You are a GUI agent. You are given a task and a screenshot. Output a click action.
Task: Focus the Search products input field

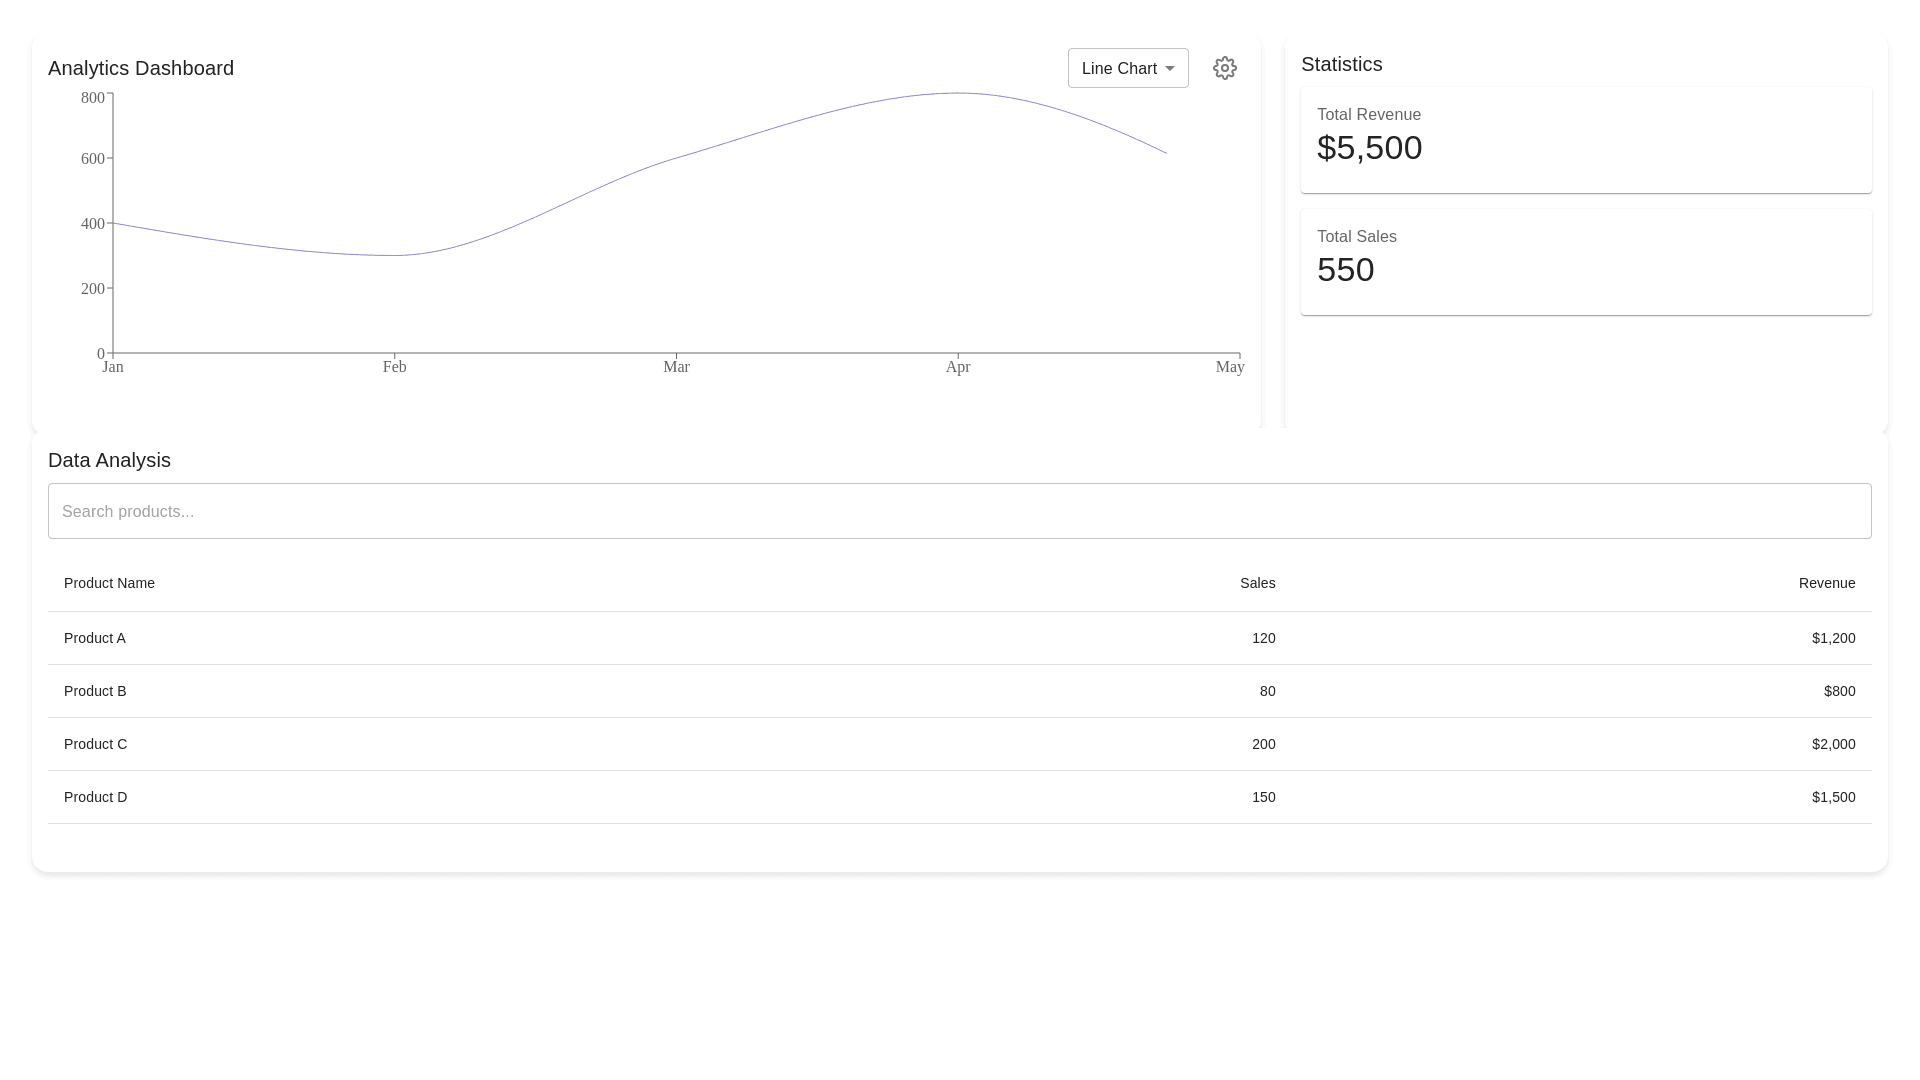[x=958, y=511]
